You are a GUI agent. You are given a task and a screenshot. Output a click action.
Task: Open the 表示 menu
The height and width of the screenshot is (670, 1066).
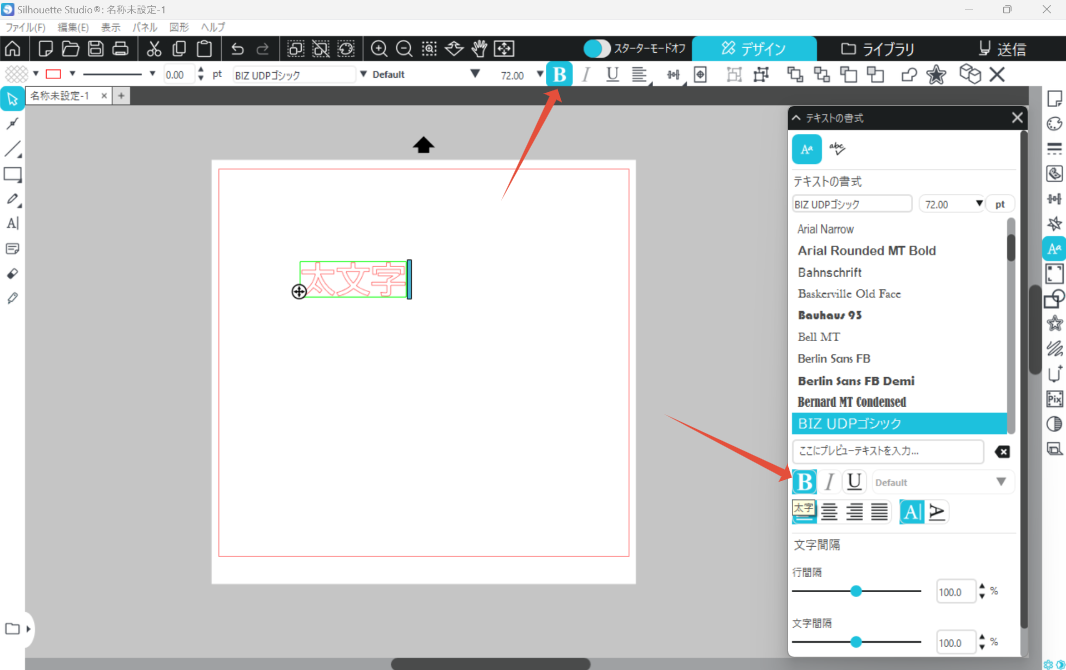pyautogui.click(x=110, y=27)
